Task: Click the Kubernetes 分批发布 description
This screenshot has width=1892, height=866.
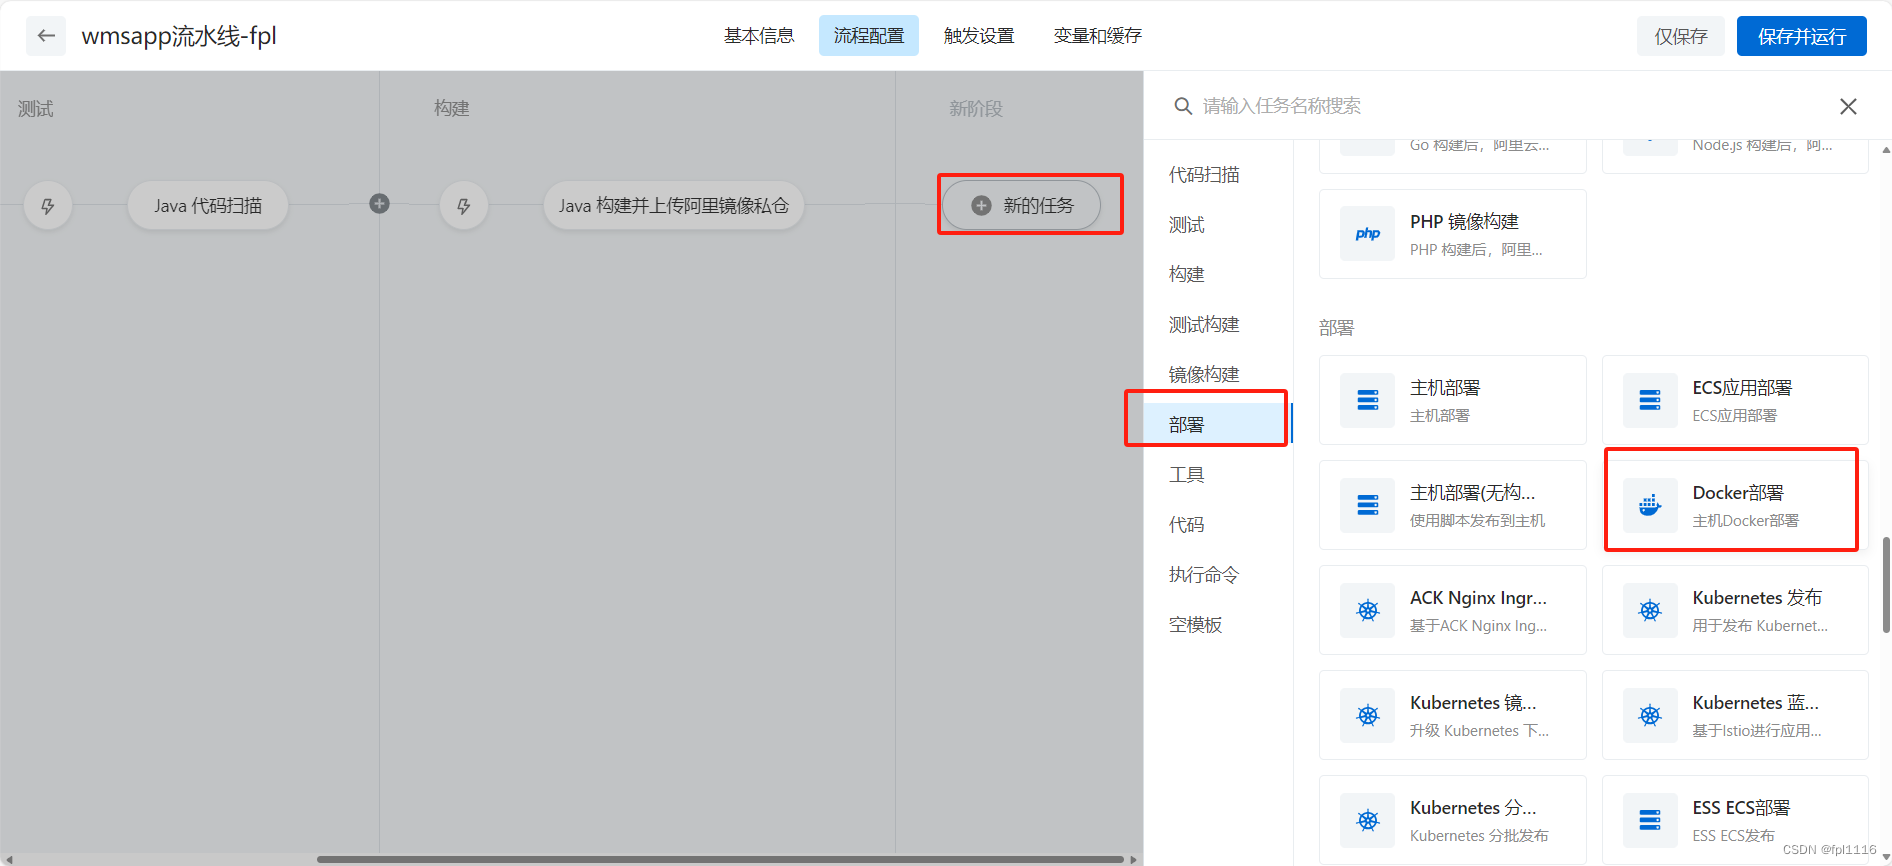Action: [1479, 836]
